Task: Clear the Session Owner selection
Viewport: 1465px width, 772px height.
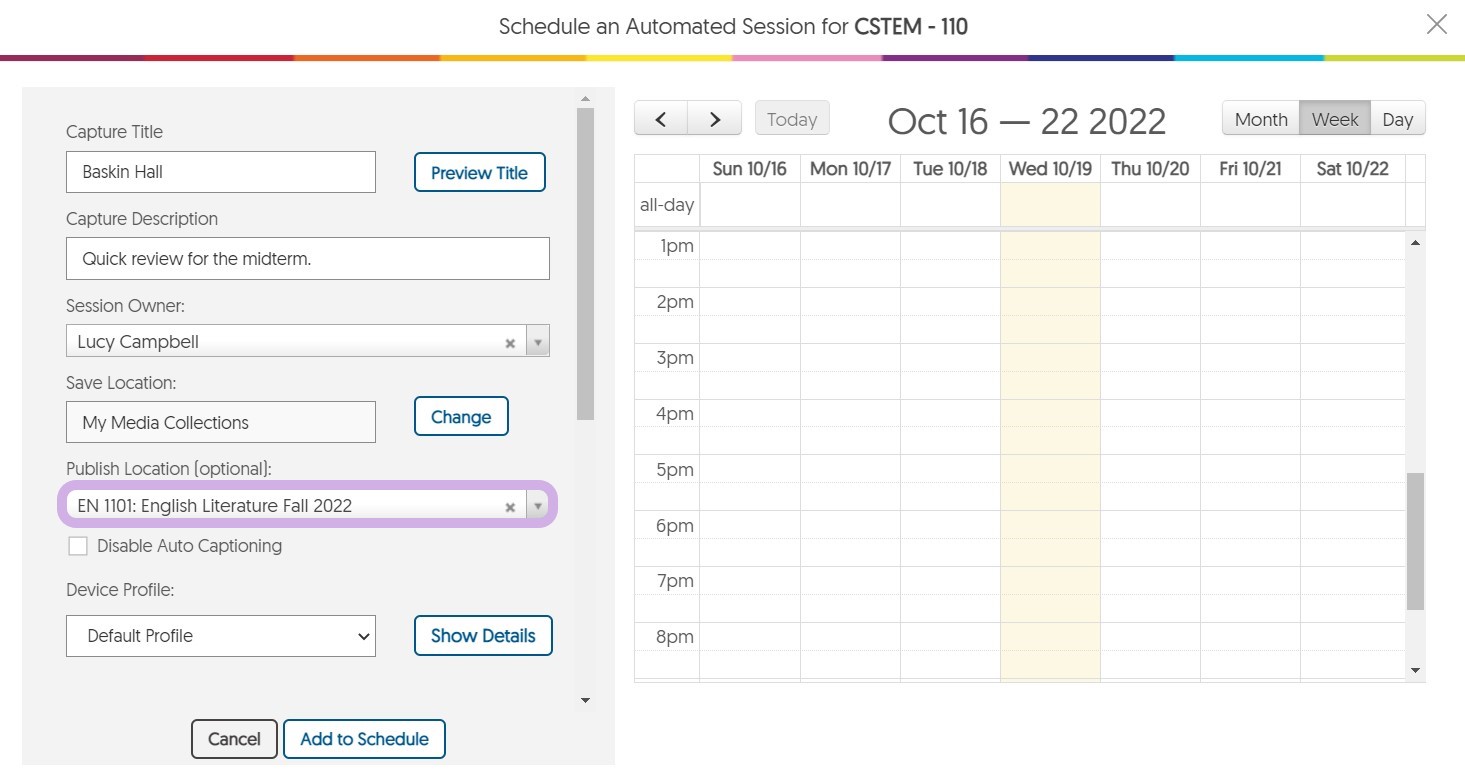Action: [x=510, y=343]
